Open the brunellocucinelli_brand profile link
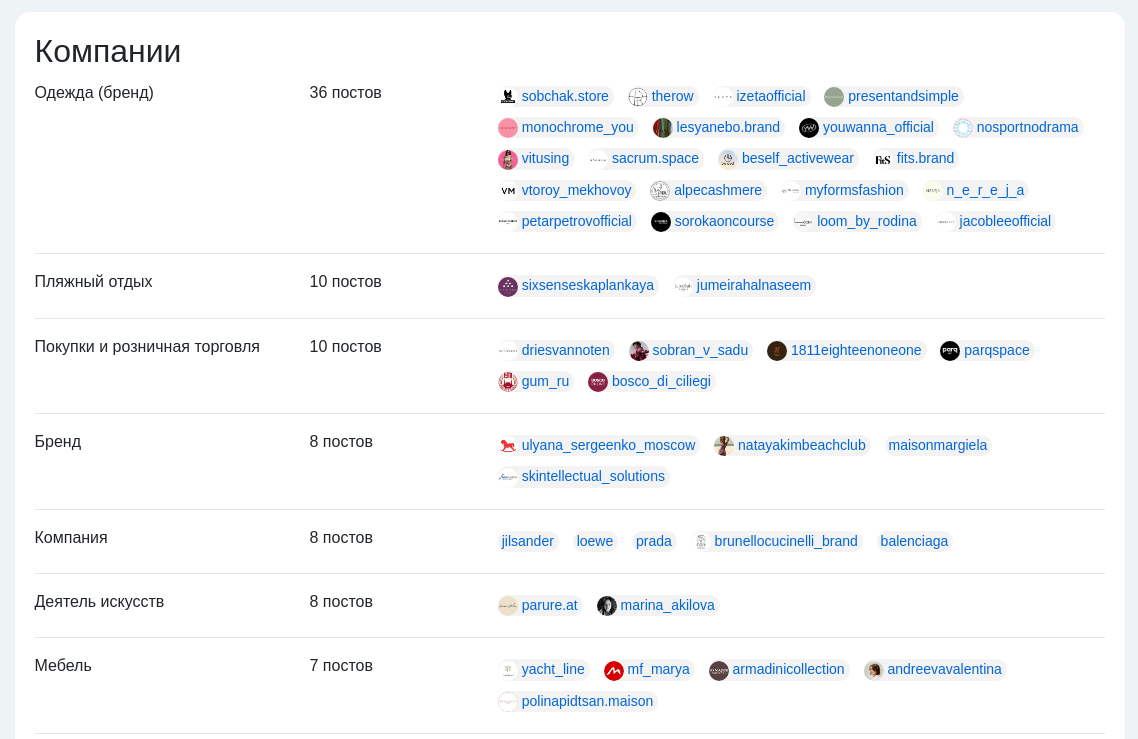 [x=786, y=541]
